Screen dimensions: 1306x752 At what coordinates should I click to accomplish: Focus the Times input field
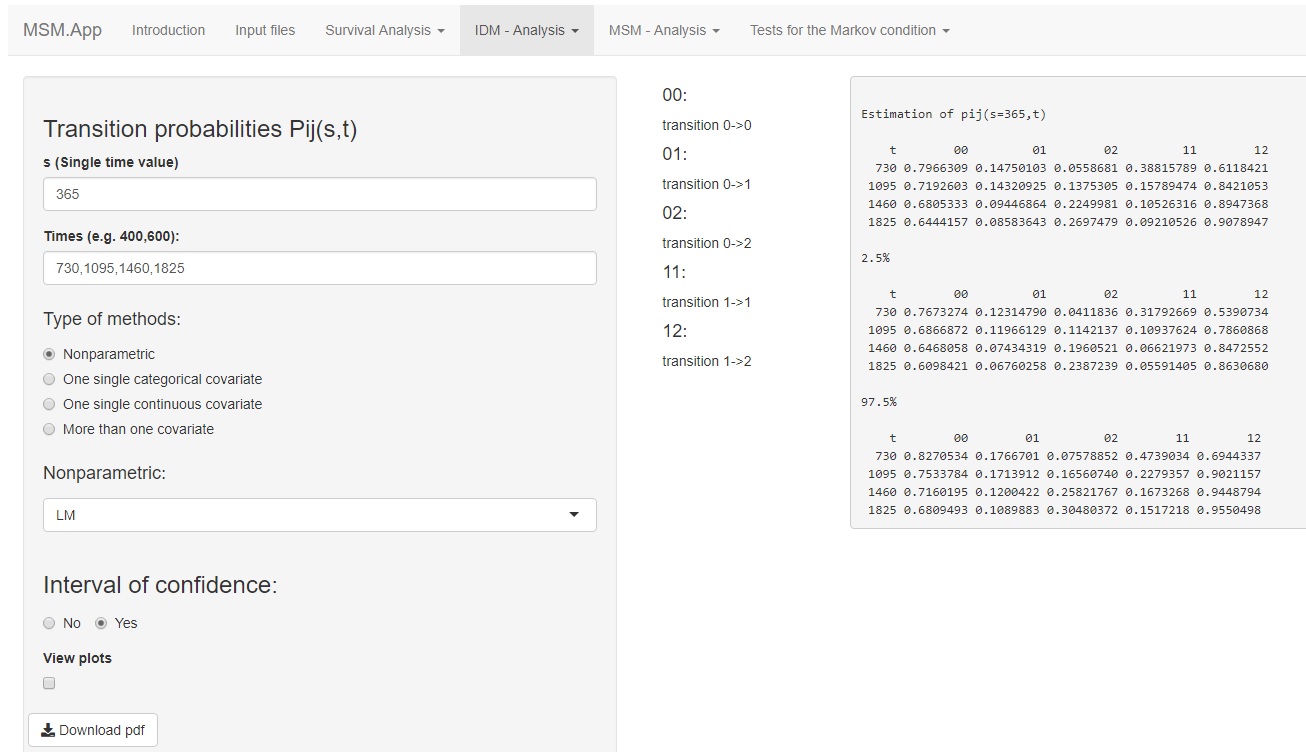tap(320, 268)
